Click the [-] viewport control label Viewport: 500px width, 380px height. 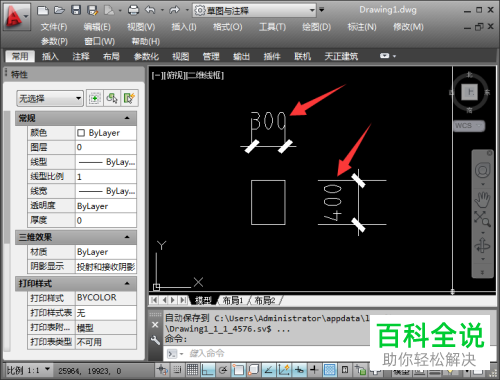(157, 76)
